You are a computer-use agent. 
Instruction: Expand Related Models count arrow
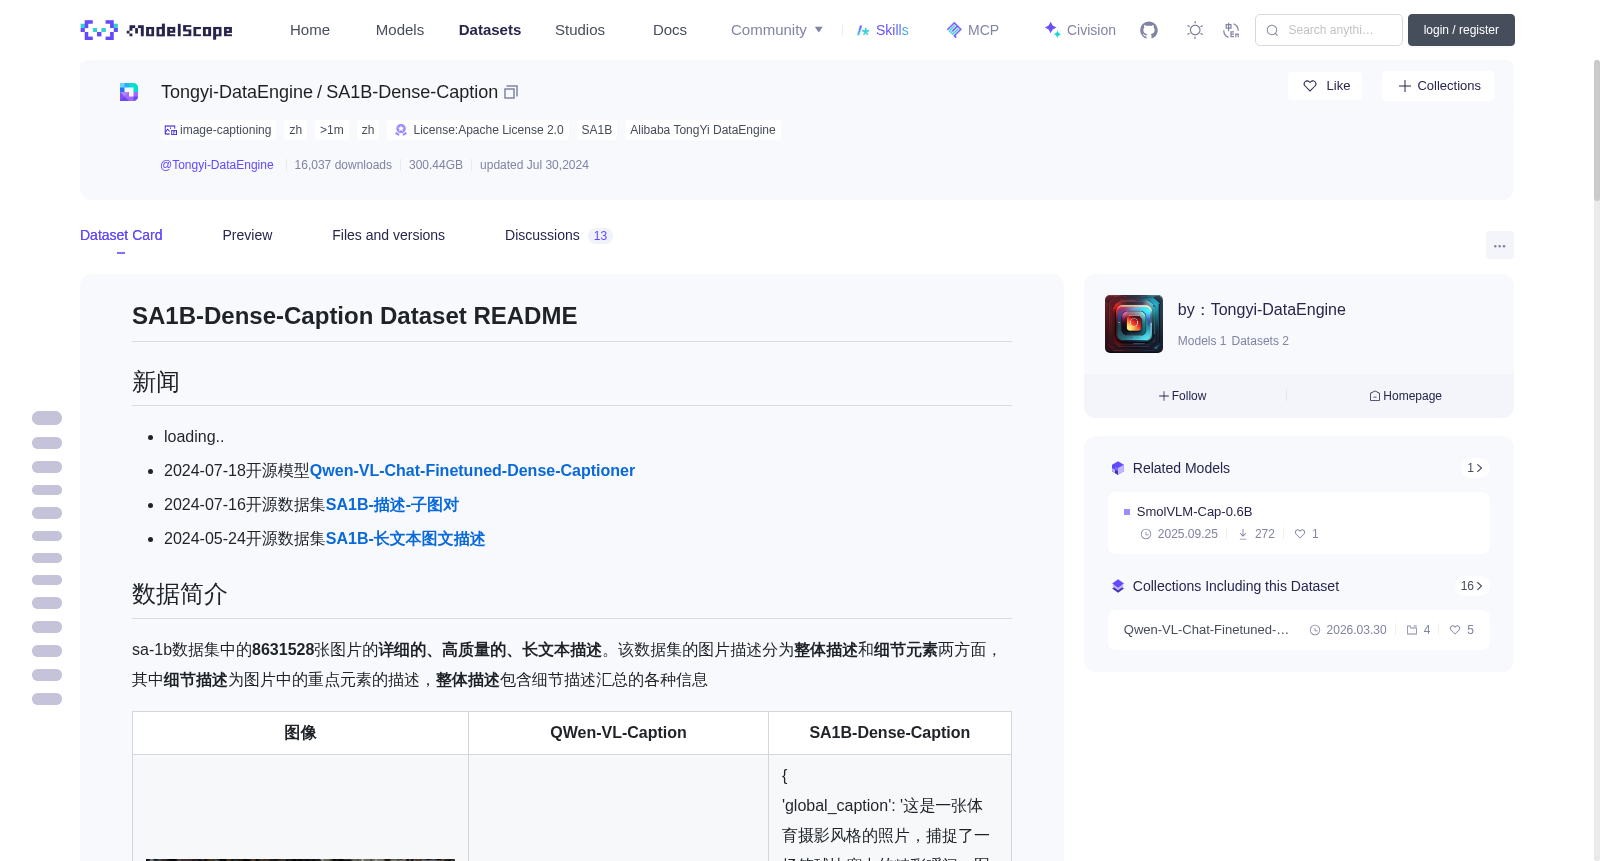(x=1475, y=468)
